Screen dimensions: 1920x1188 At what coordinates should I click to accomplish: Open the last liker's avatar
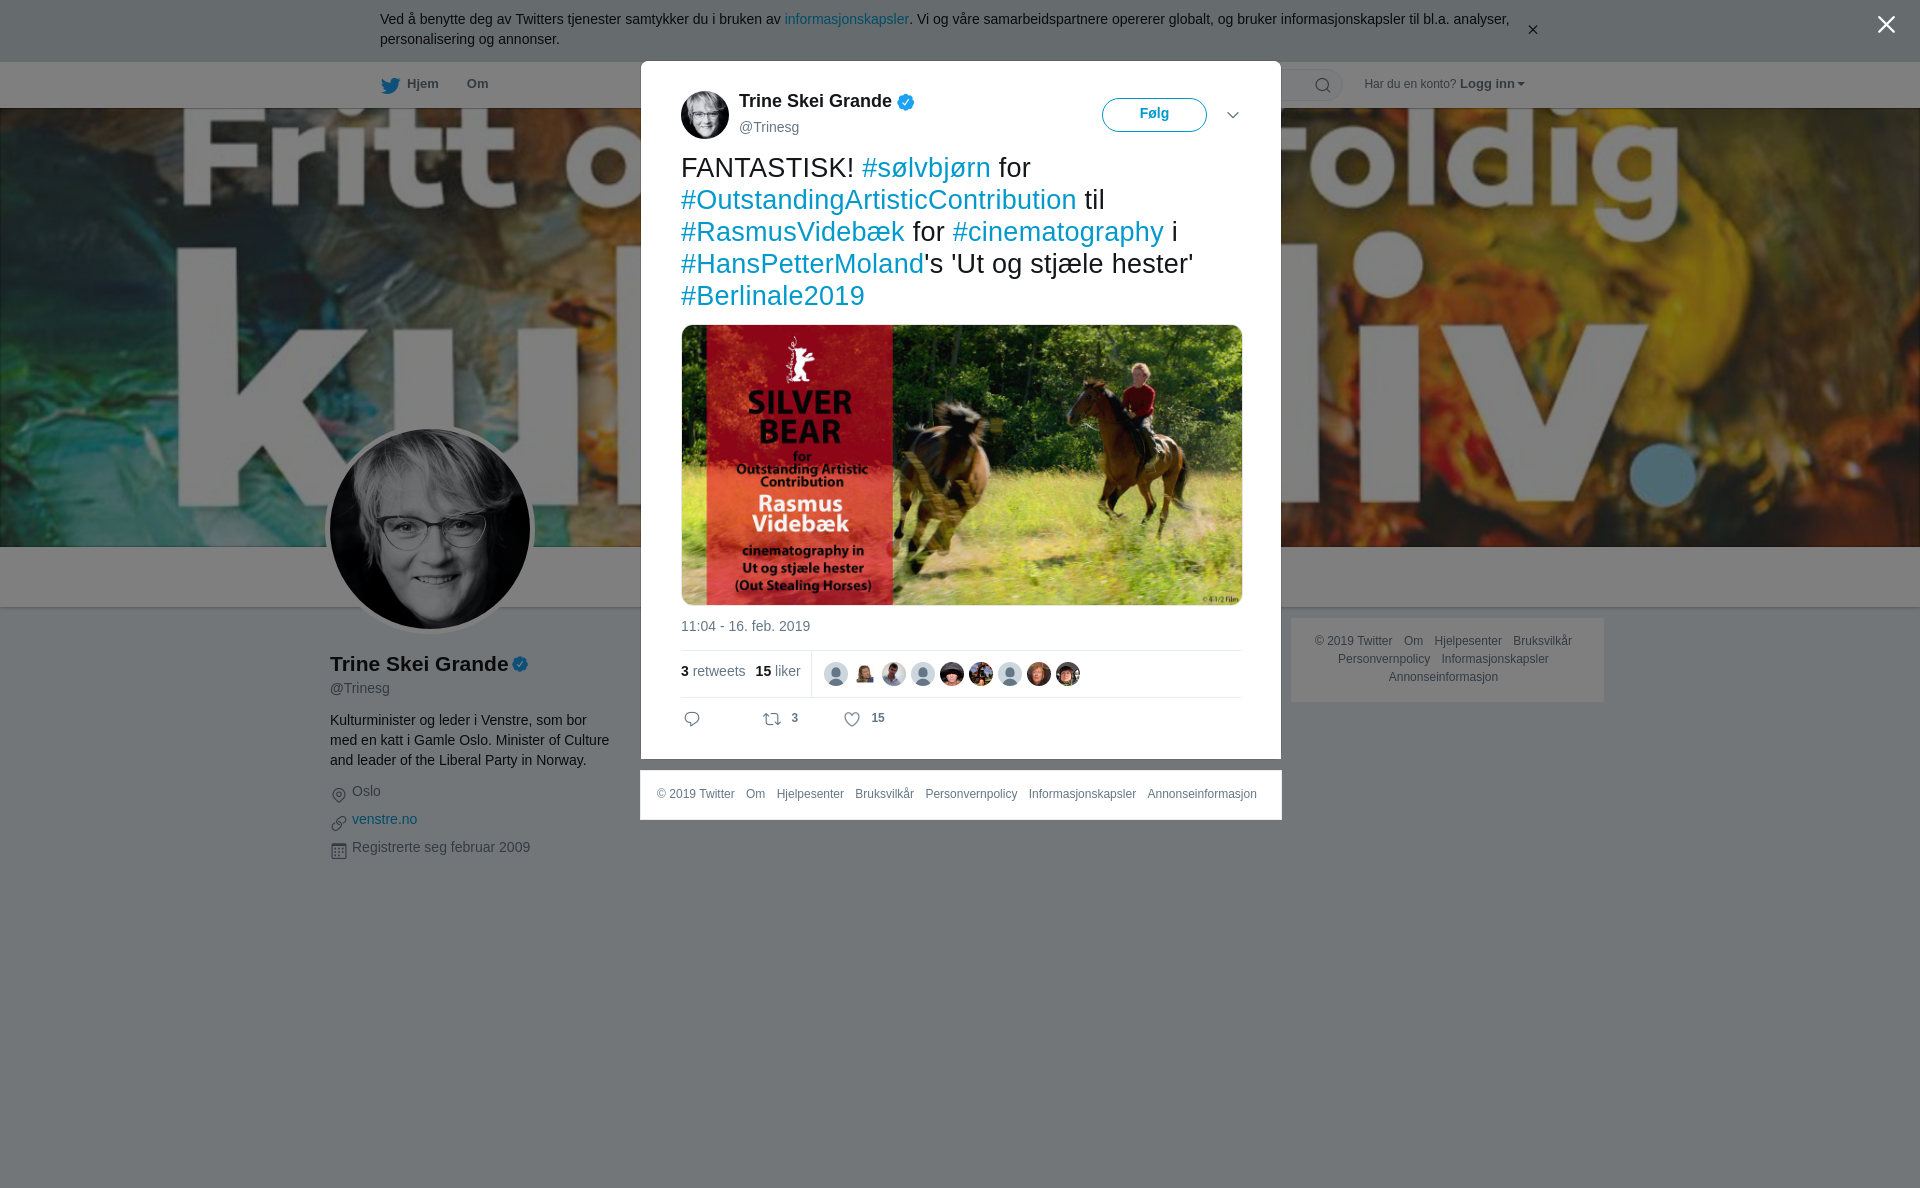point(1068,674)
